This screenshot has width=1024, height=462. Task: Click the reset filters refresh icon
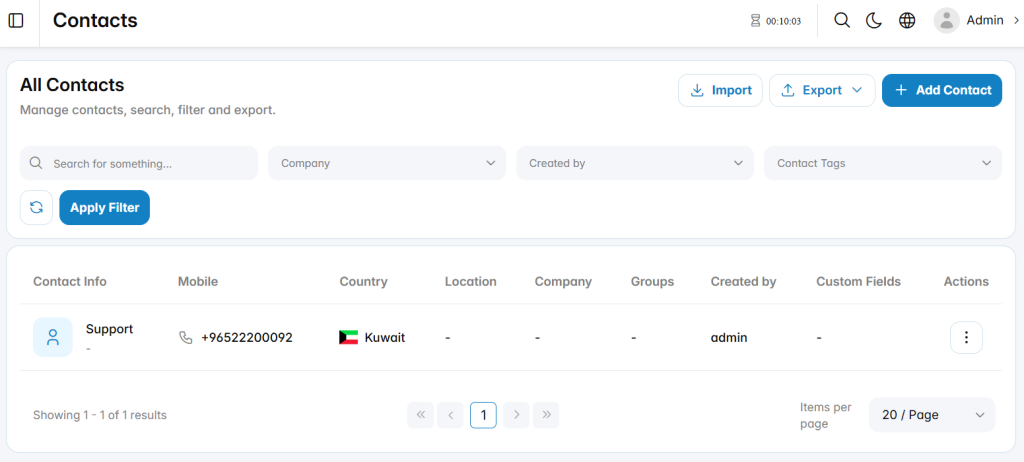[37, 208]
